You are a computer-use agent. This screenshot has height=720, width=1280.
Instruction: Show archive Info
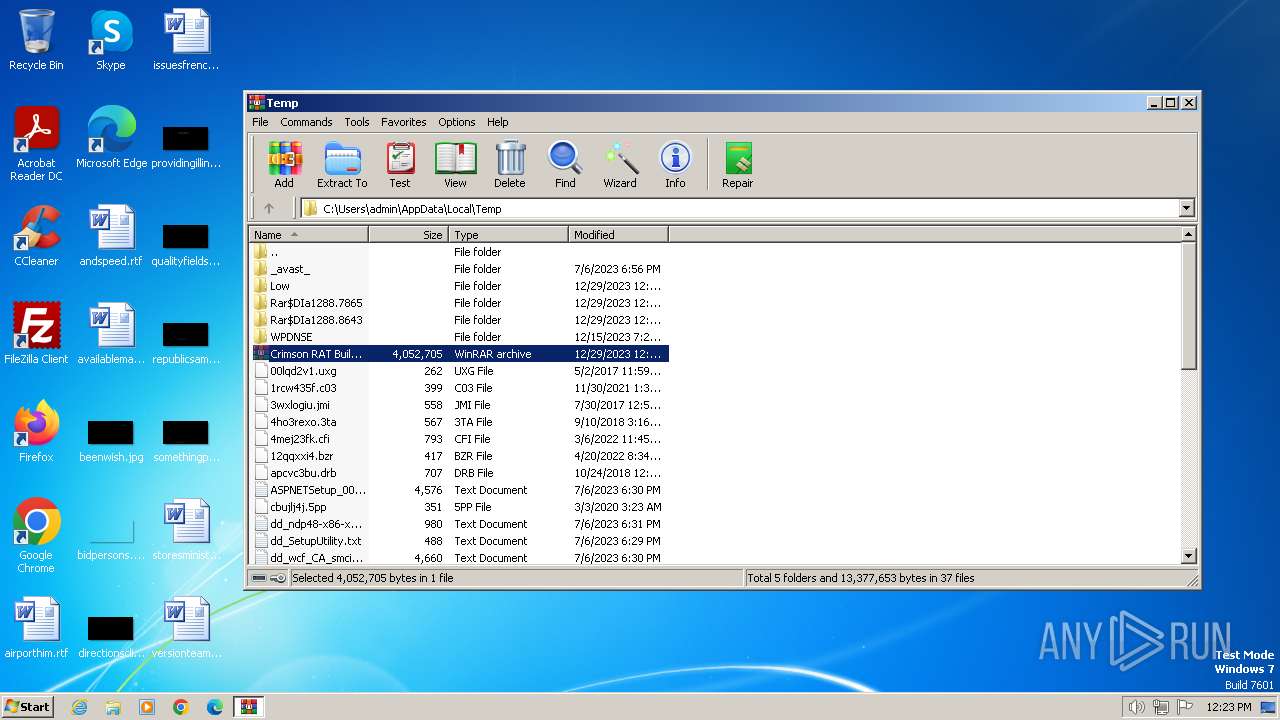tap(675, 164)
